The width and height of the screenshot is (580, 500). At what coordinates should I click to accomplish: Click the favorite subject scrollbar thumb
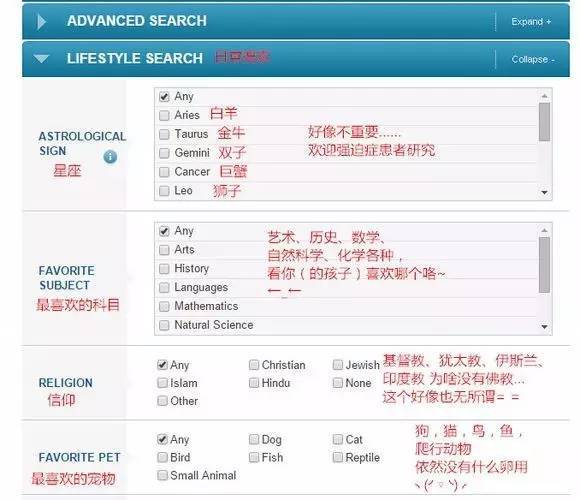544,265
